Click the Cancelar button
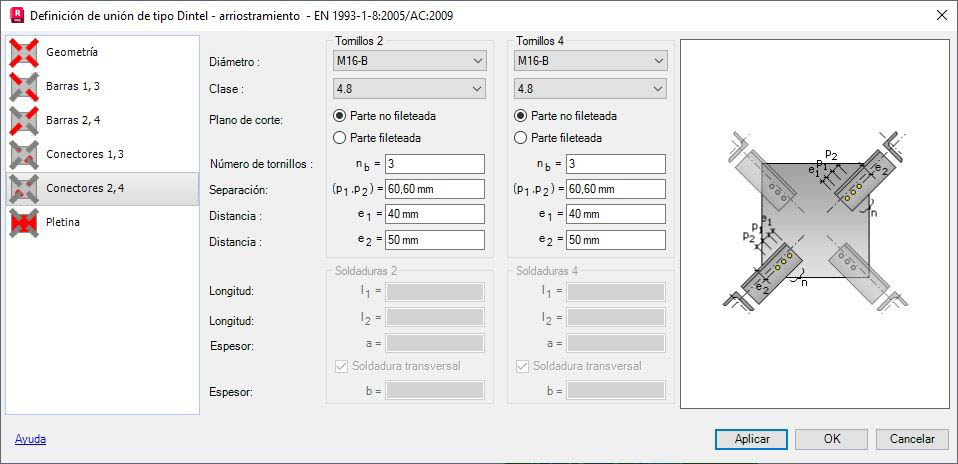This screenshot has height=464, width=958. pyautogui.click(x=912, y=439)
